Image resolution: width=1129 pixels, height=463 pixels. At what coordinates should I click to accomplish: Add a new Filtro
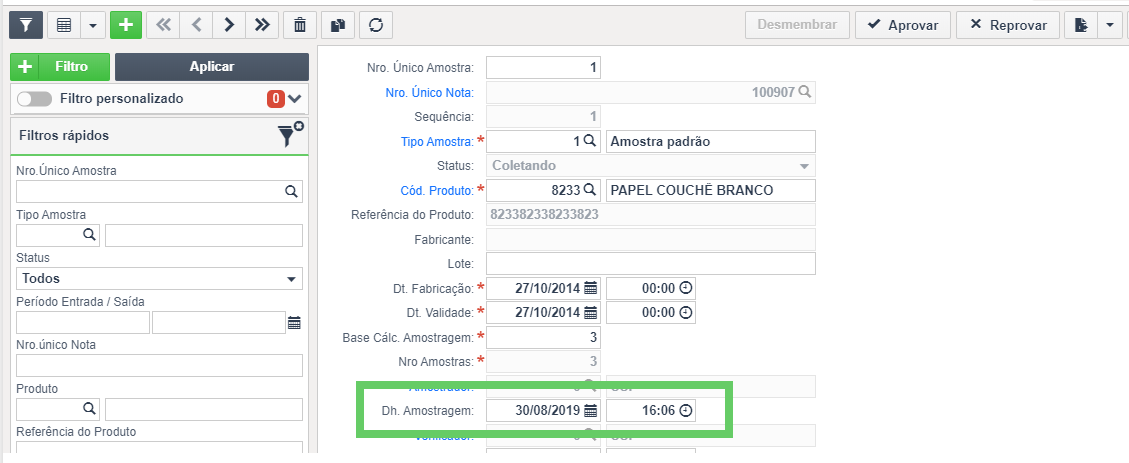click(x=60, y=67)
